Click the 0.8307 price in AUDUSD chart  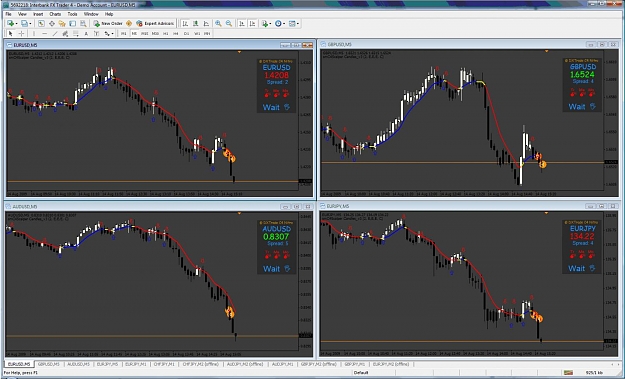click(276, 236)
